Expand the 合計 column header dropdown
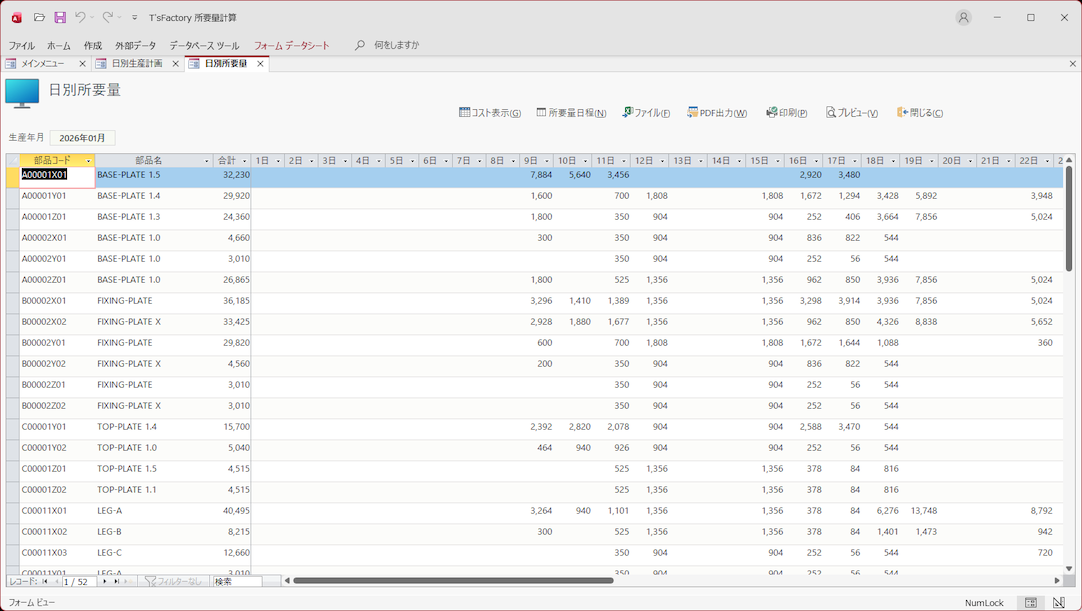Viewport: 1082px width, 611px height. tap(245, 161)
